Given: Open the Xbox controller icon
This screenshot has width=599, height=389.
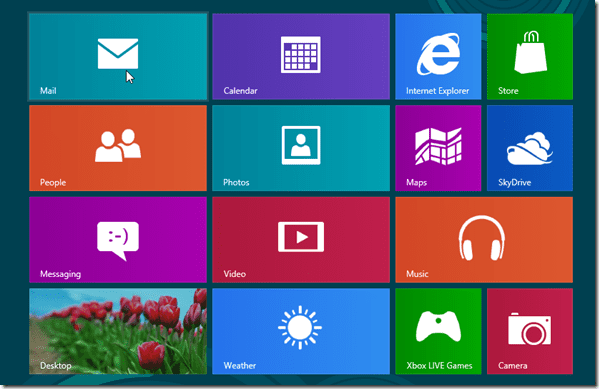Looking at the screenshot, I should 438,326.
